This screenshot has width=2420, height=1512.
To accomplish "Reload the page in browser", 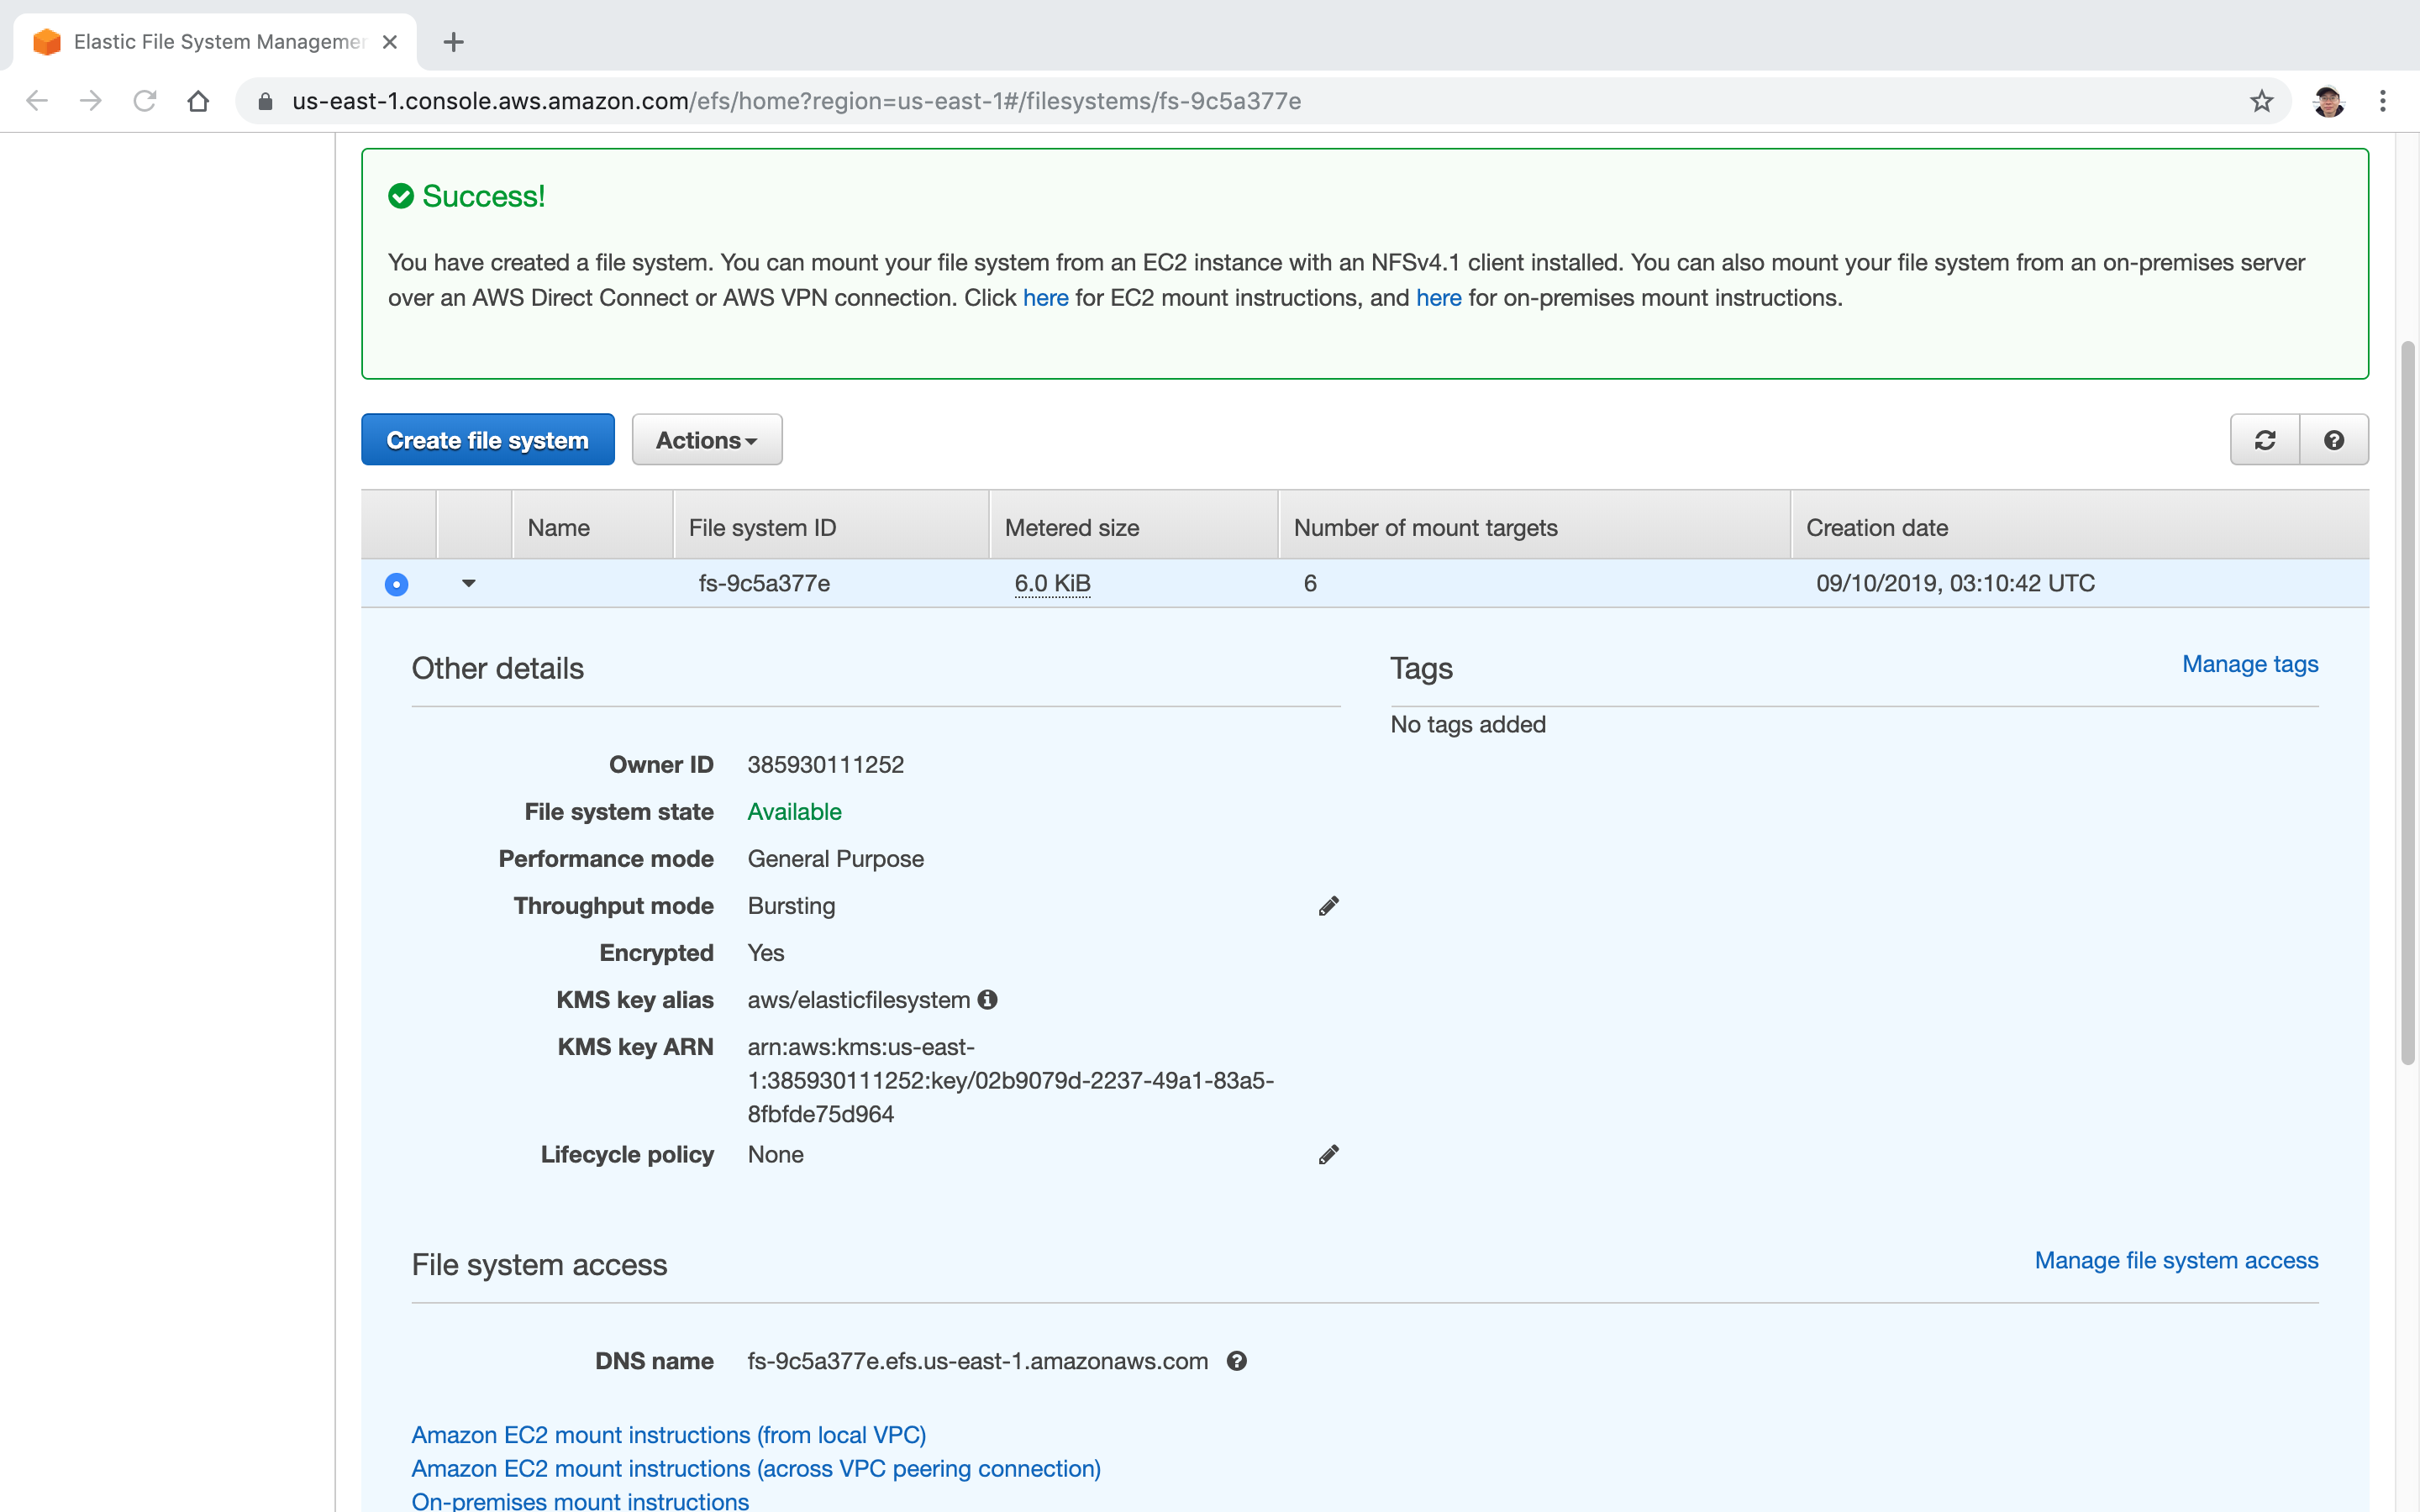I will pyautogui.click(x=145, y=101).
